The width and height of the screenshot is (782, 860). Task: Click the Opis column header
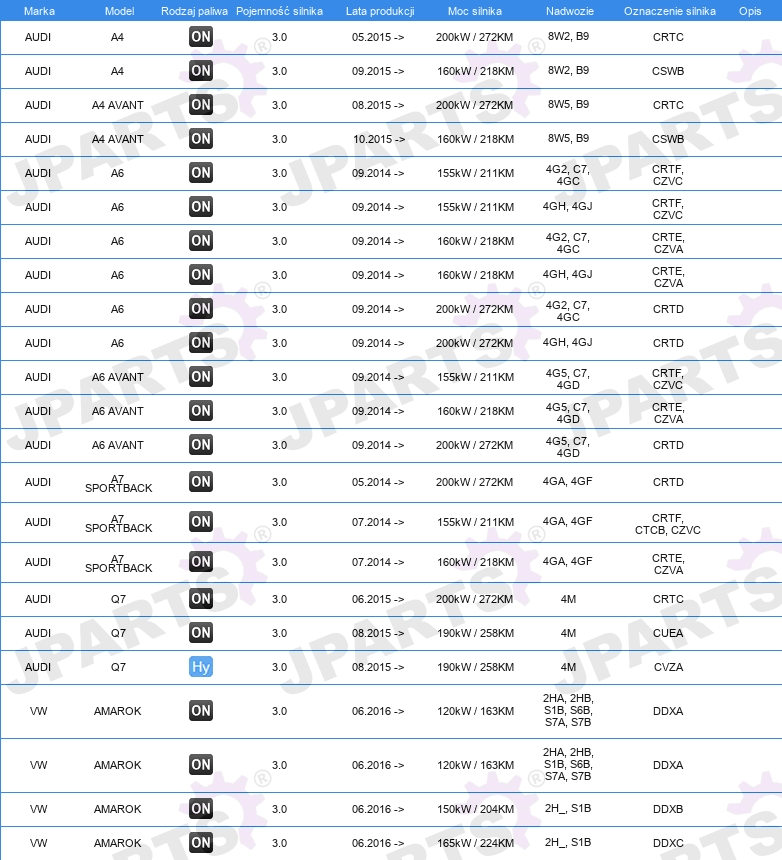(750, 11)
